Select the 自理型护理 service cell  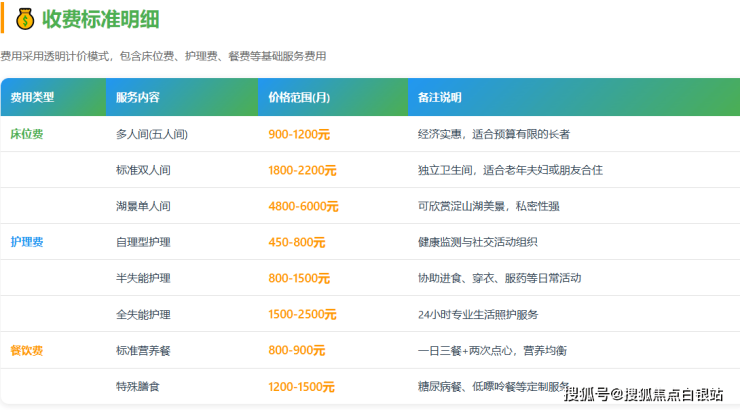[x=143, y=242]
